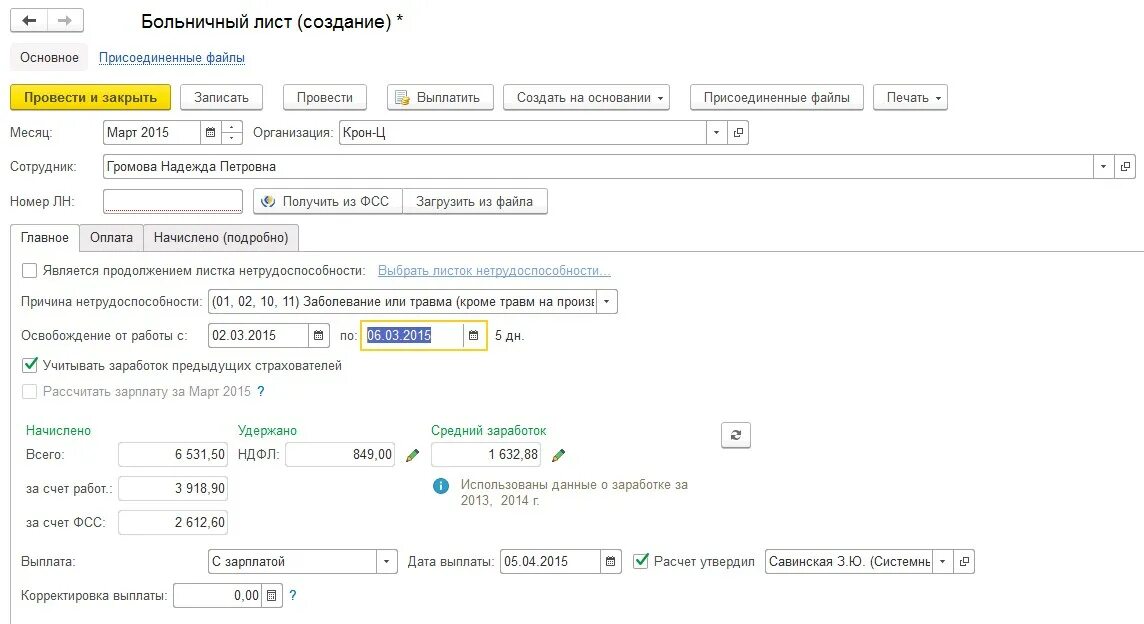Image resolution: width=1144 pixels, height=624 pixels.
Task: Click the back navigation arrow
Action: 29,21
